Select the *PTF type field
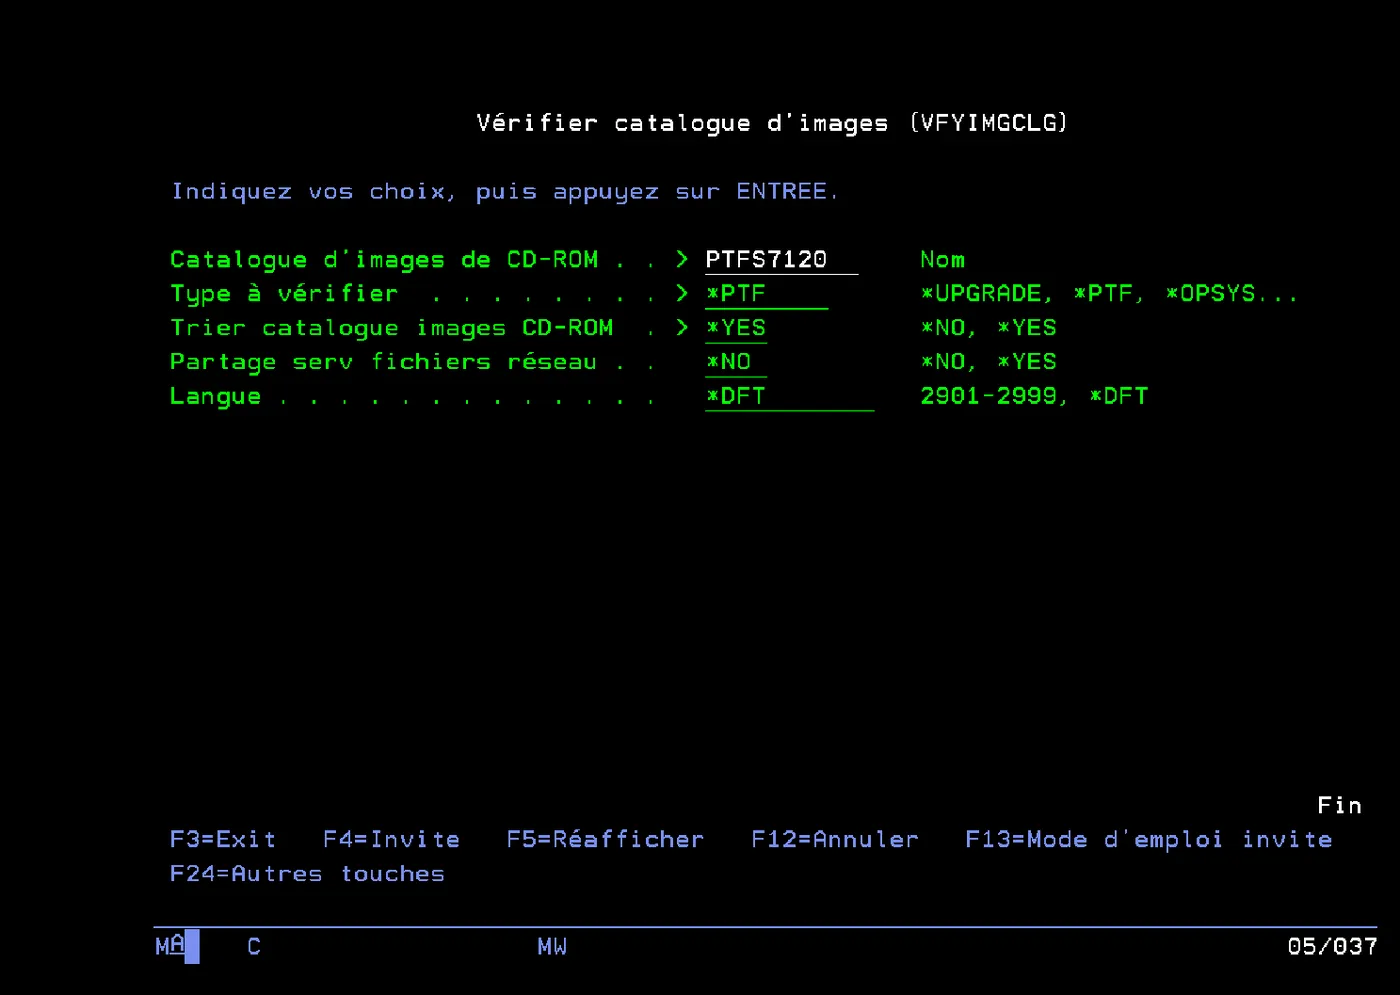 (766, 294)
